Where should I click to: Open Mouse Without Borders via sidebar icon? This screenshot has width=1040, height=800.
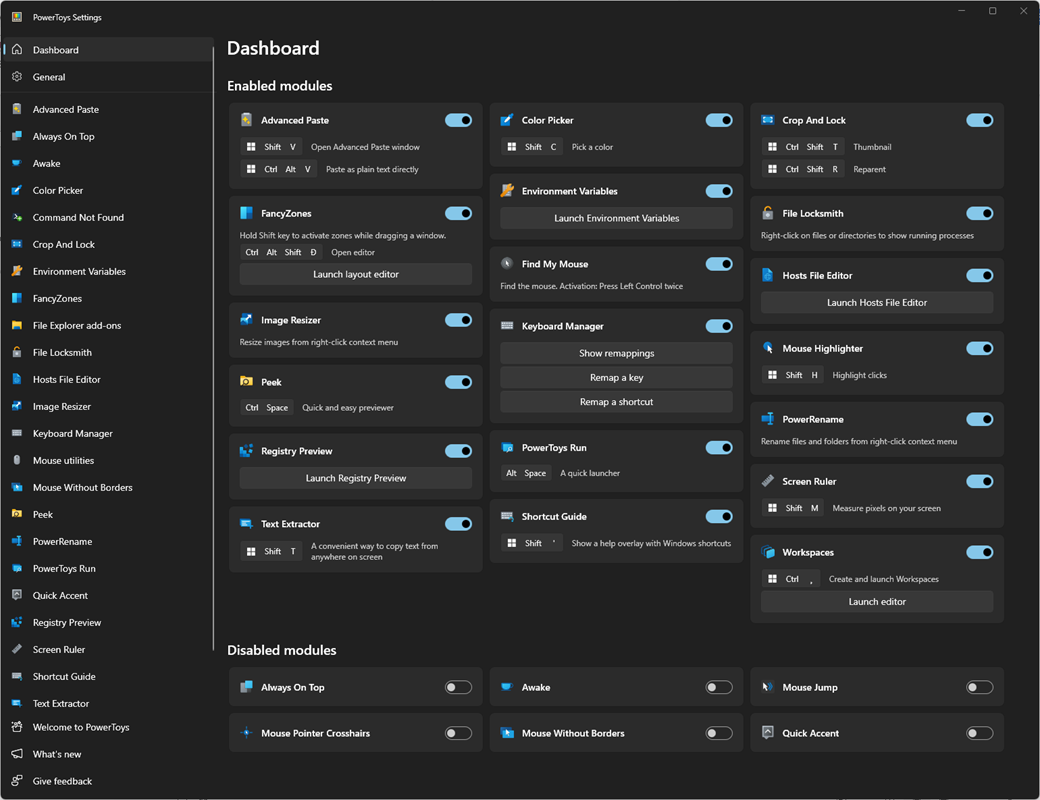pos(17,488)
